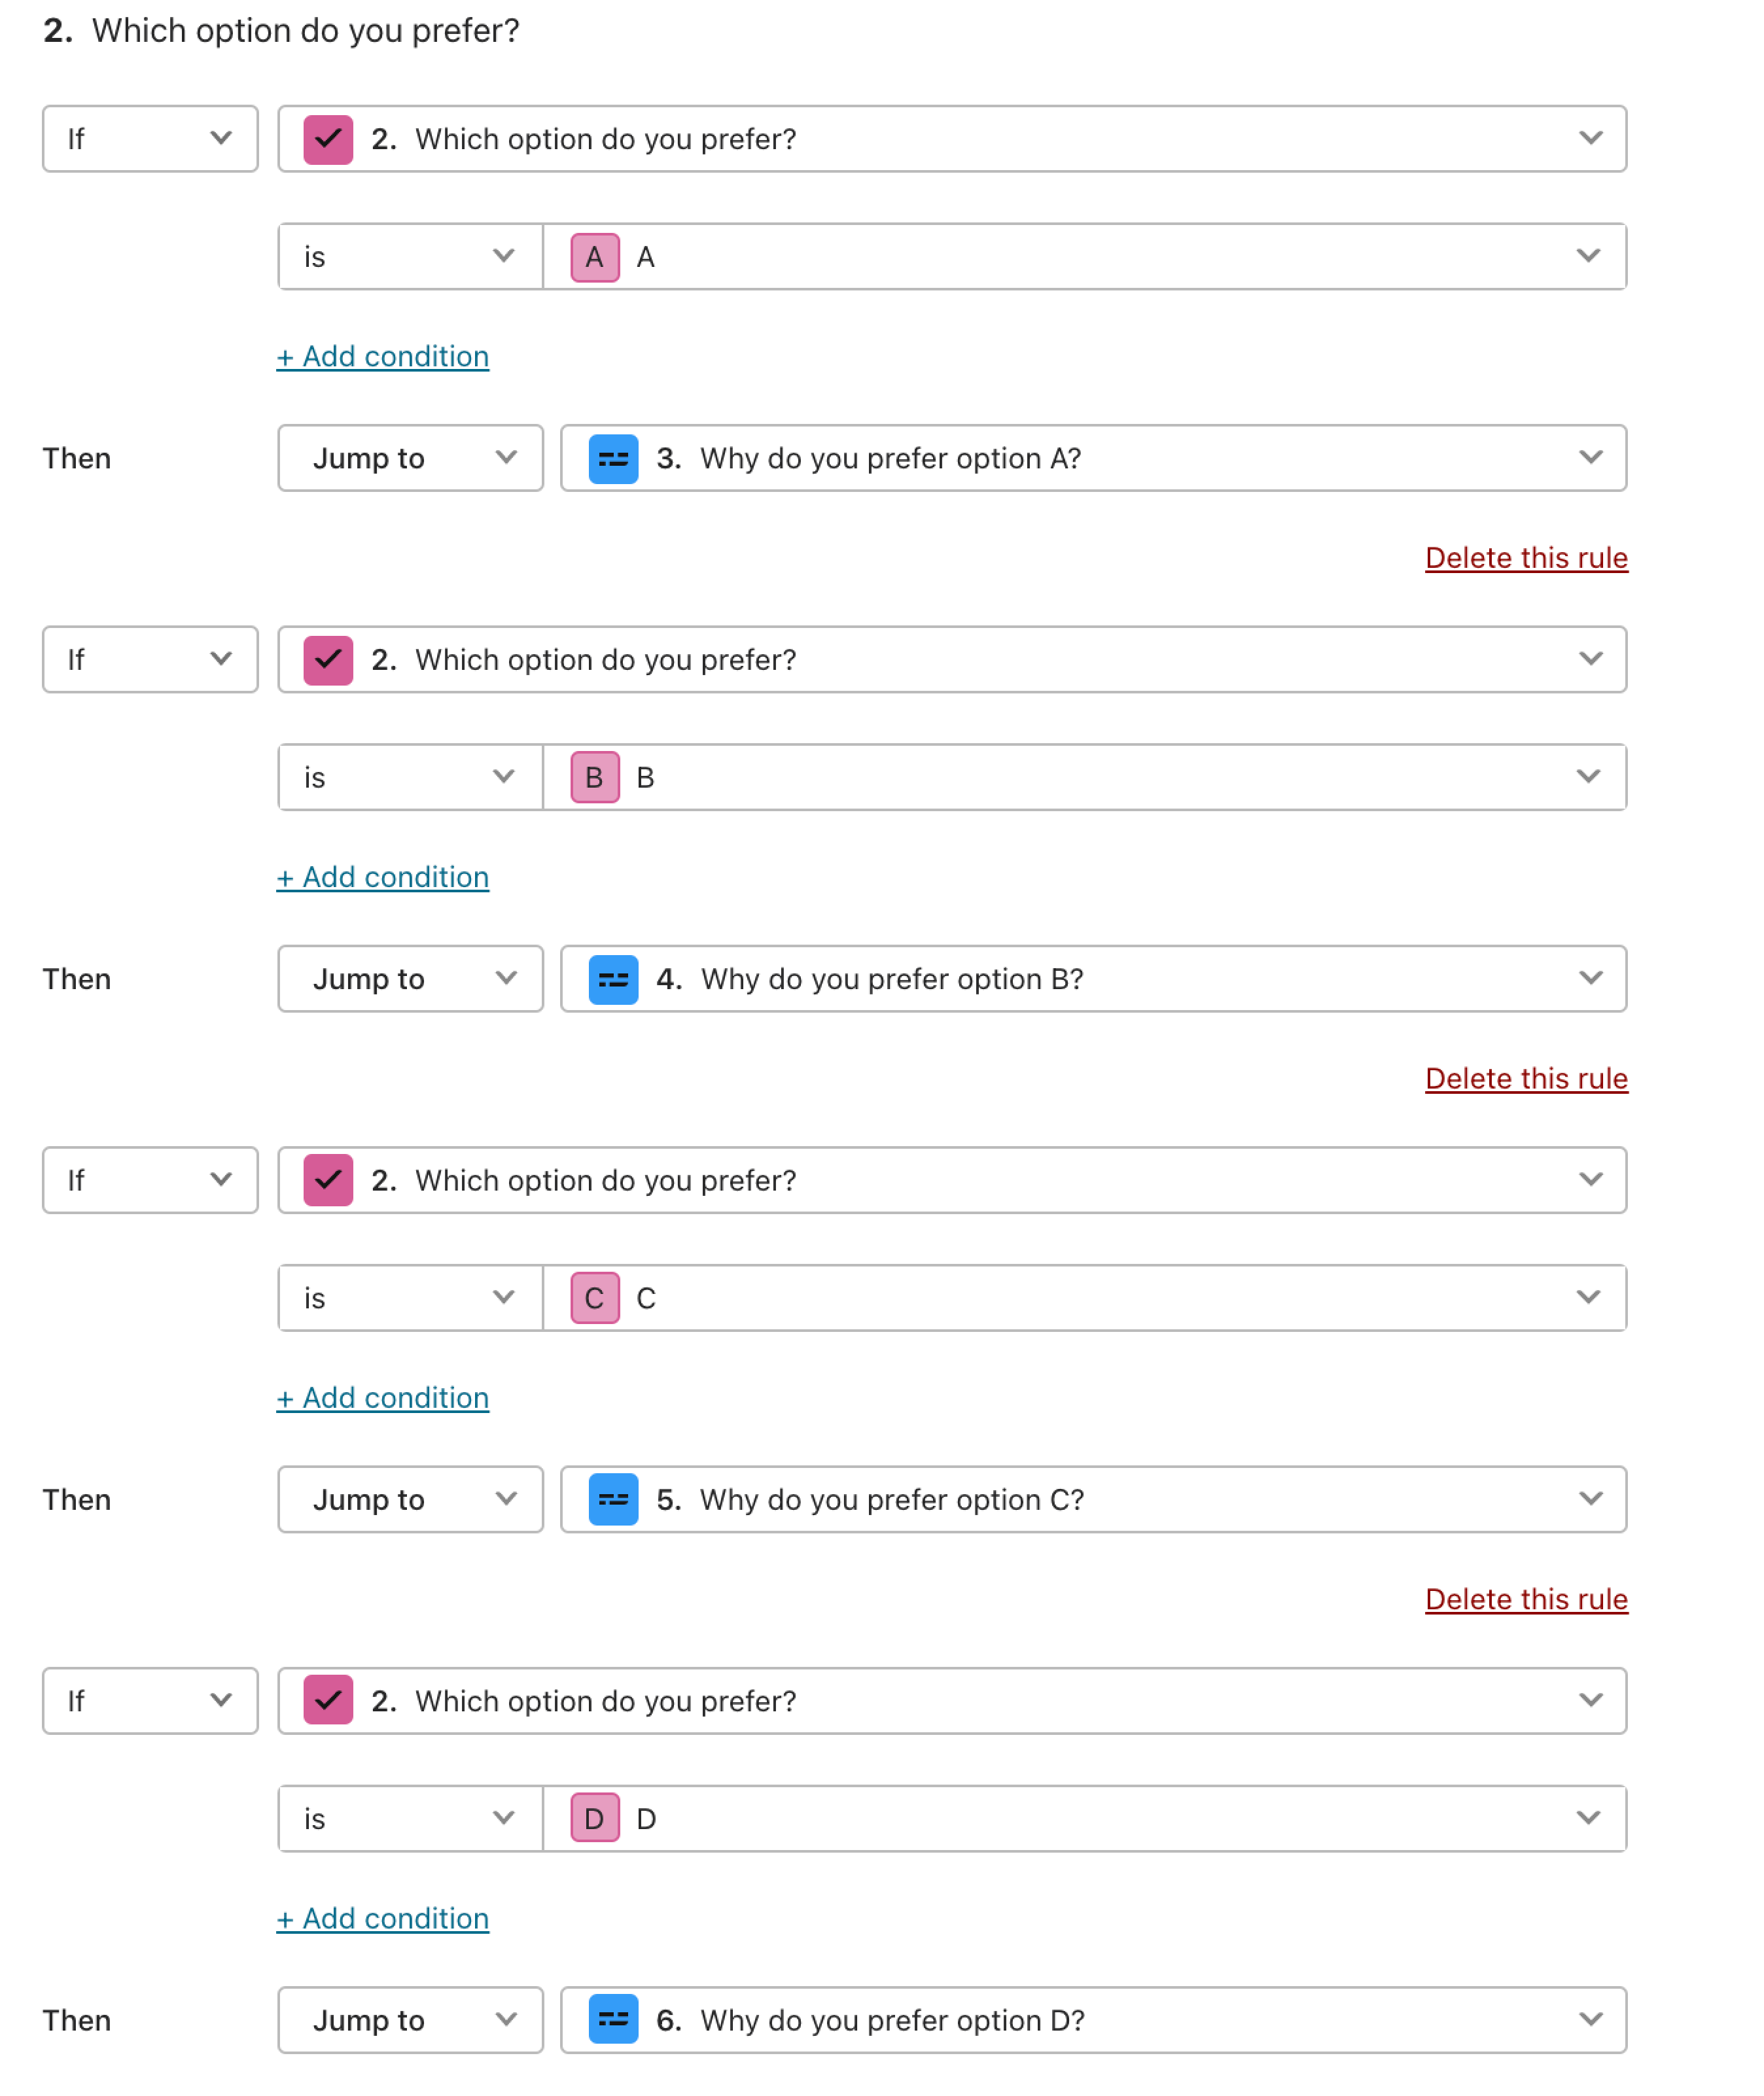This screenshot has width=1764, height=2096.
Task: Click blue short-text icon beside question 5
Action: (x=613, y=1499)
